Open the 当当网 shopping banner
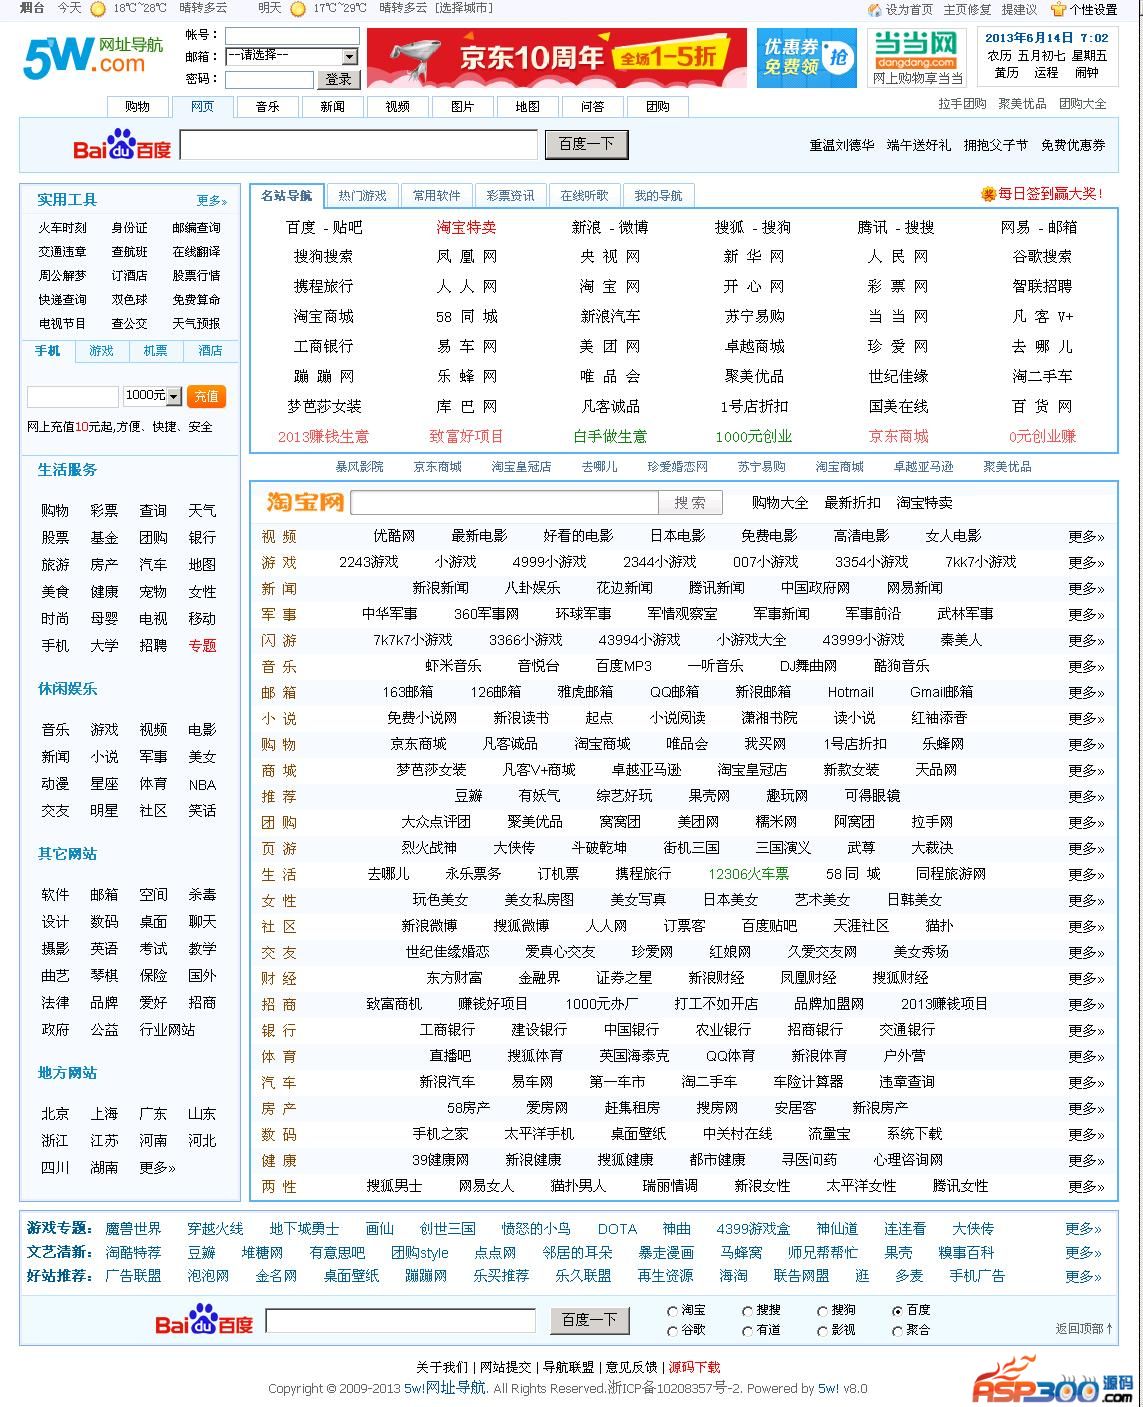This screenshot has height=1407, width=1143. coord(917,58)
